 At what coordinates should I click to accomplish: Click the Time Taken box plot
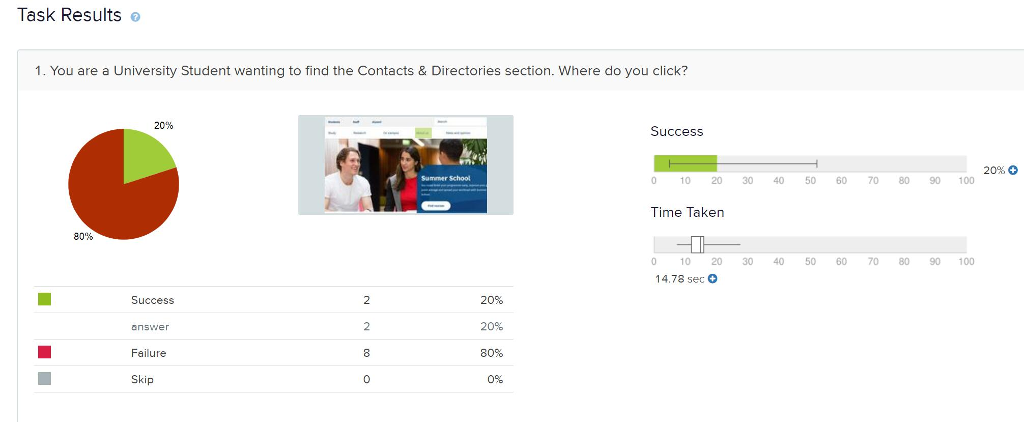[x=709, y=244]
